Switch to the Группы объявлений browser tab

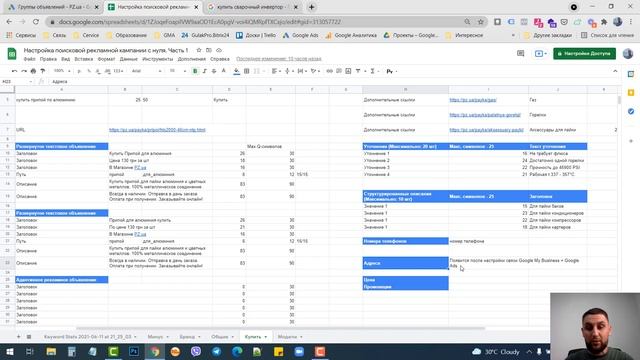pos(53,7)
